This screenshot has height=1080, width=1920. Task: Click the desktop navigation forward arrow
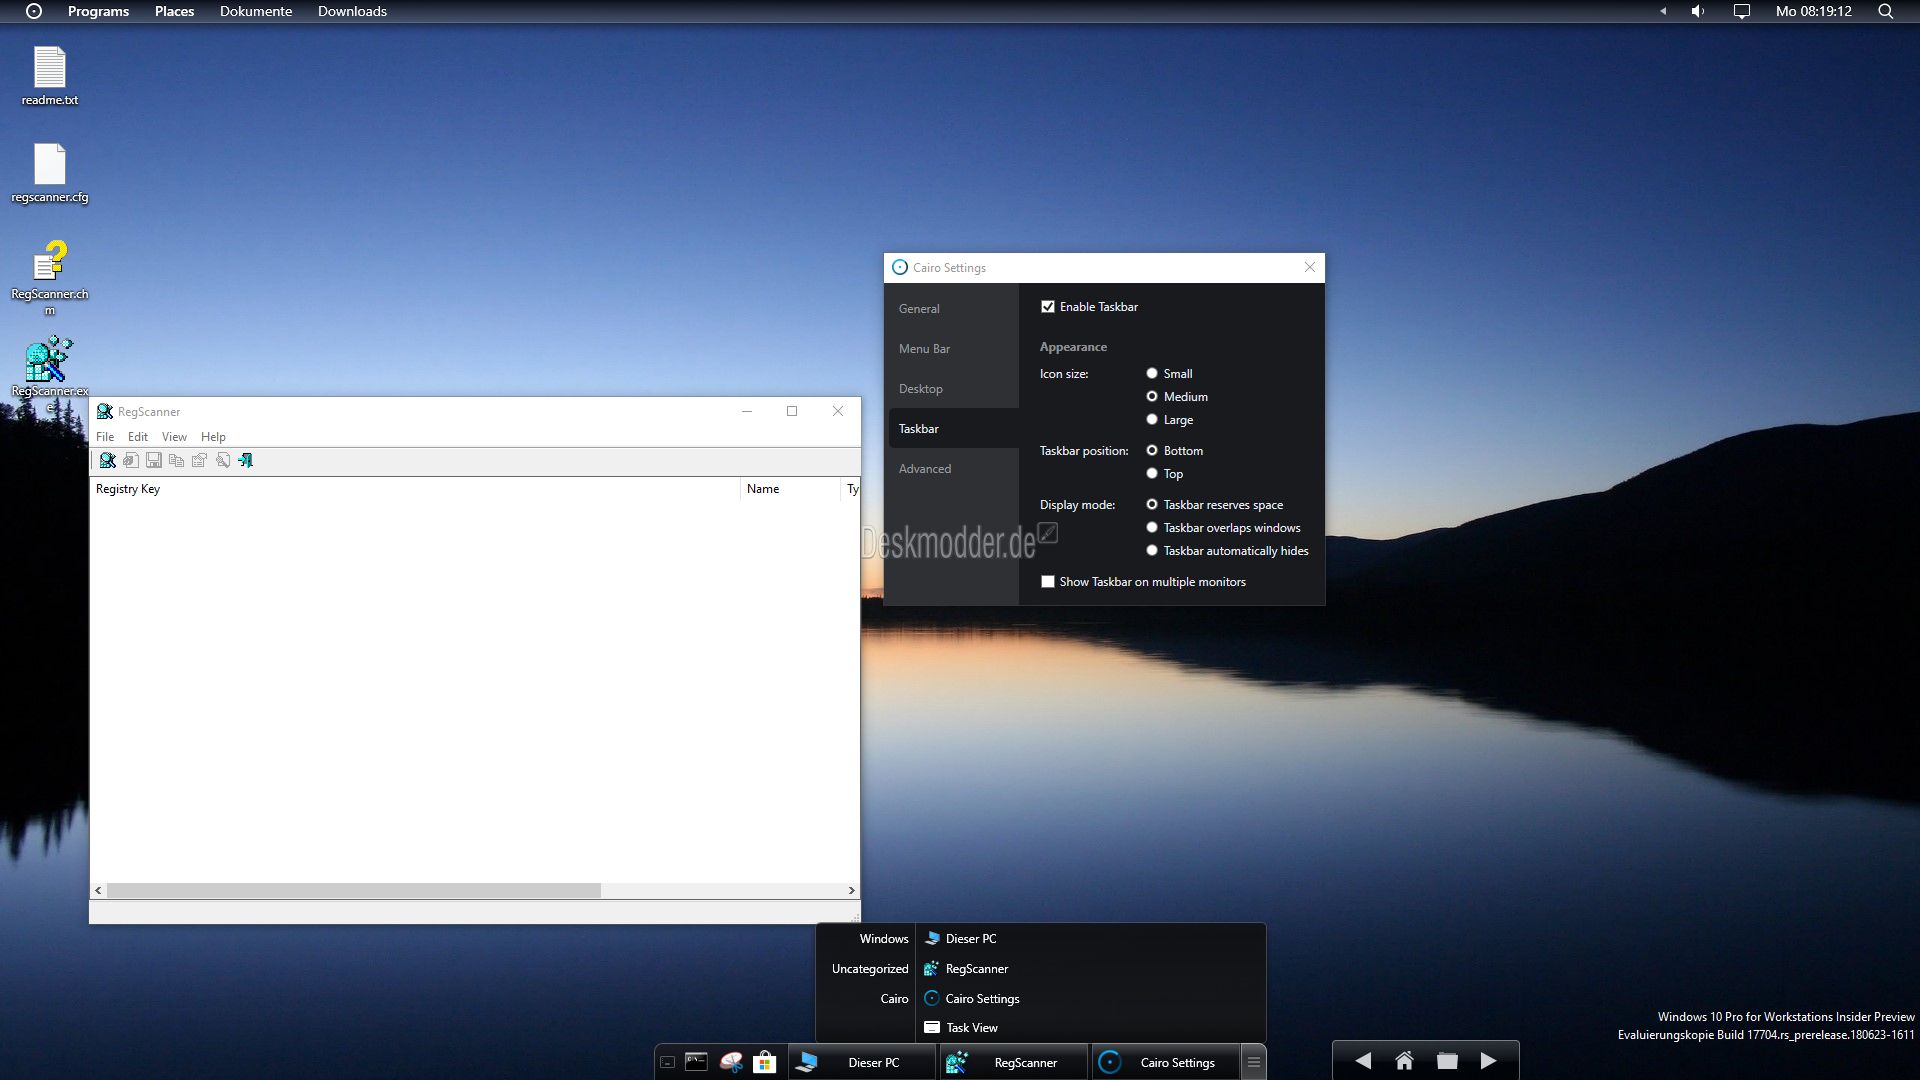(1488, 1061)
